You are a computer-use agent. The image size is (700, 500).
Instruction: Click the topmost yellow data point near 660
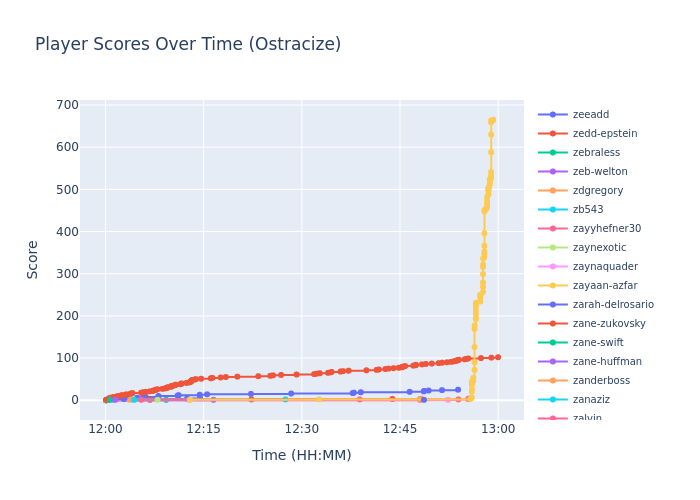492,121
